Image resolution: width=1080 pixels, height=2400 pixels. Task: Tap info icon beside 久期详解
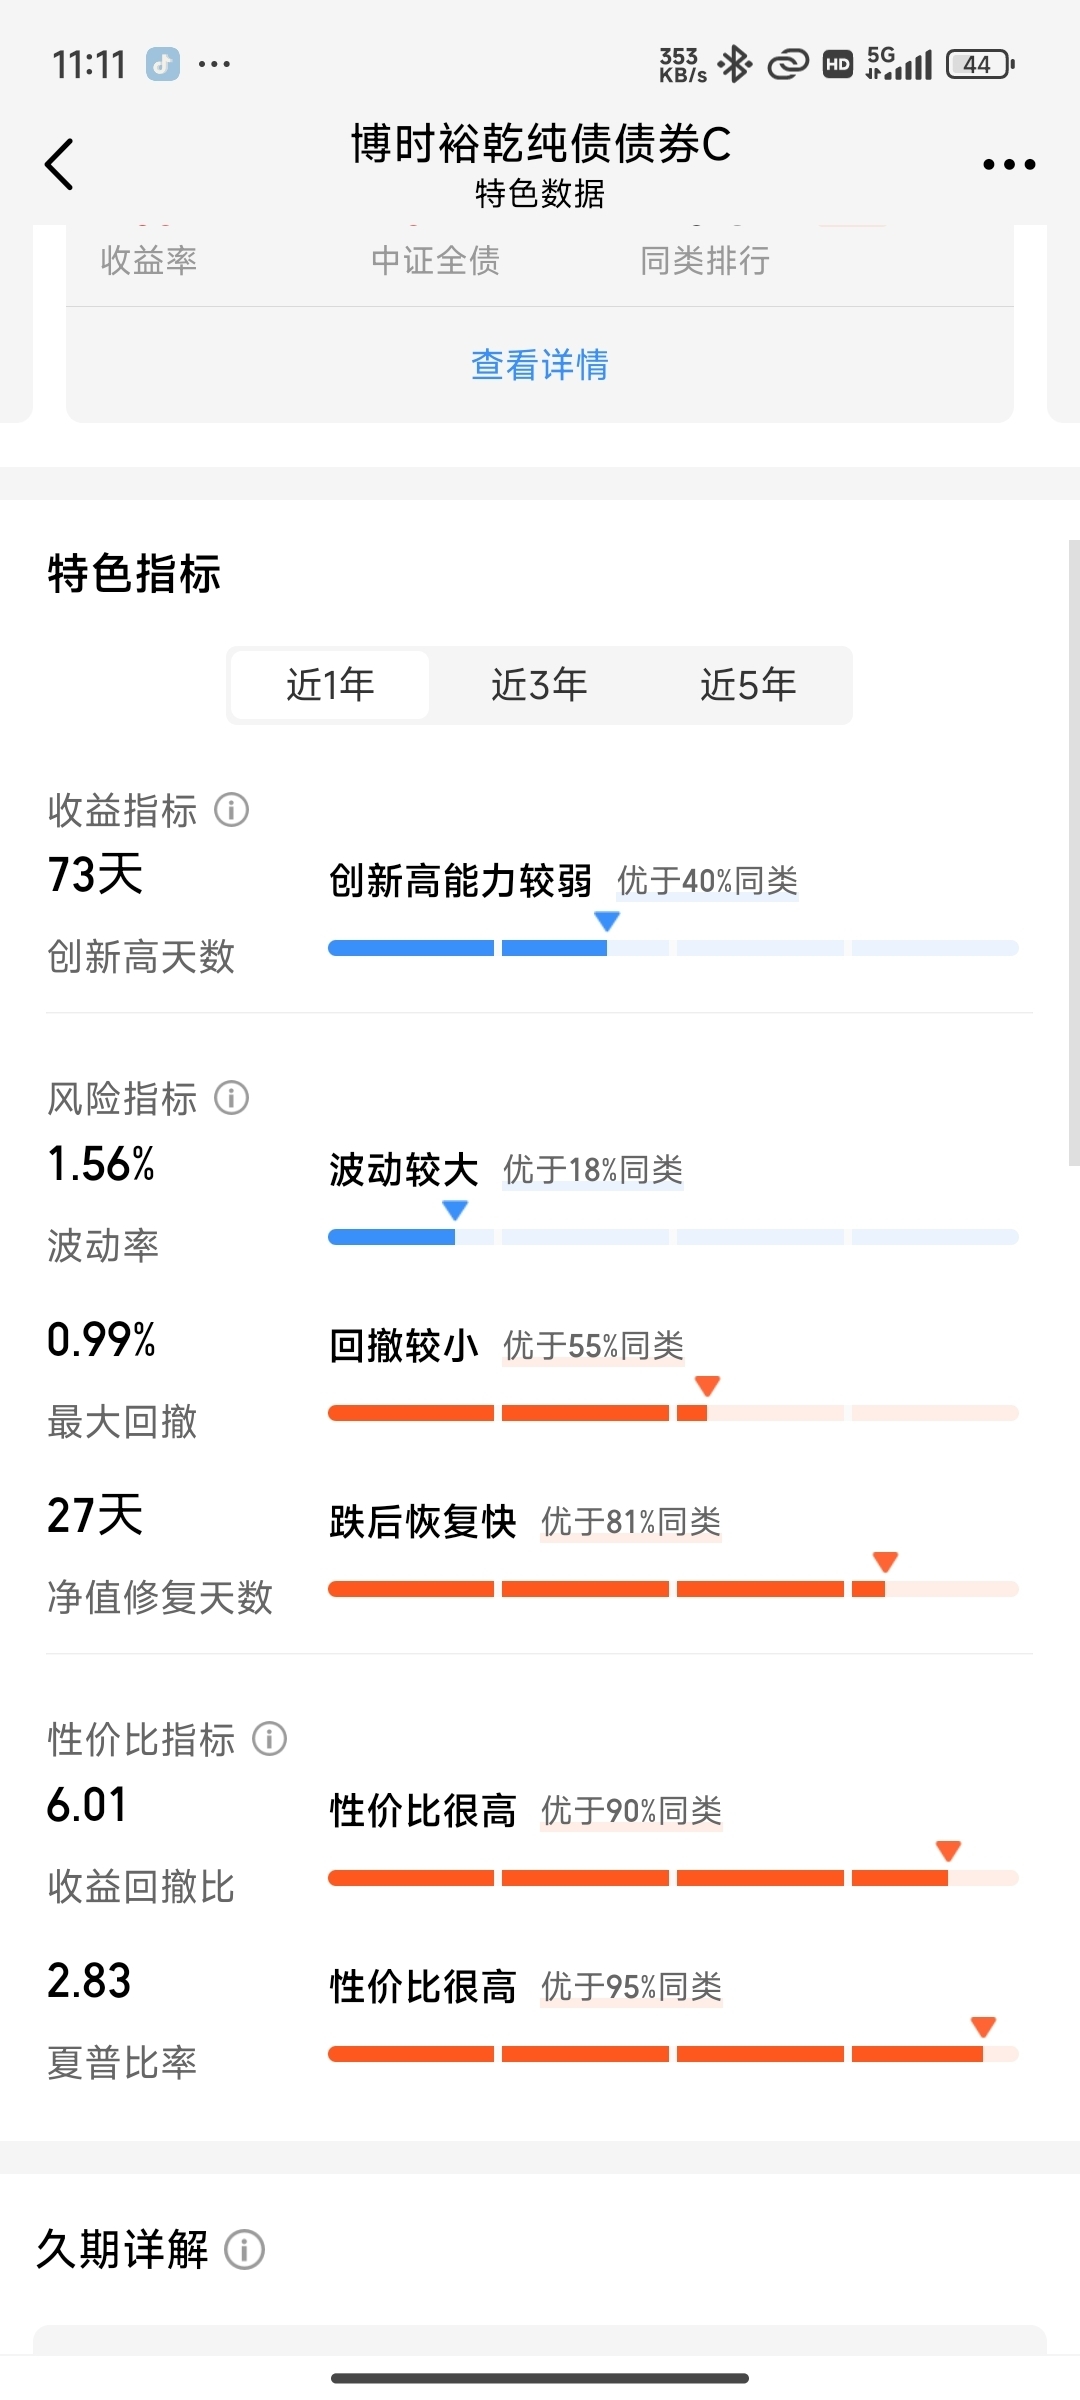[244, 2250]
